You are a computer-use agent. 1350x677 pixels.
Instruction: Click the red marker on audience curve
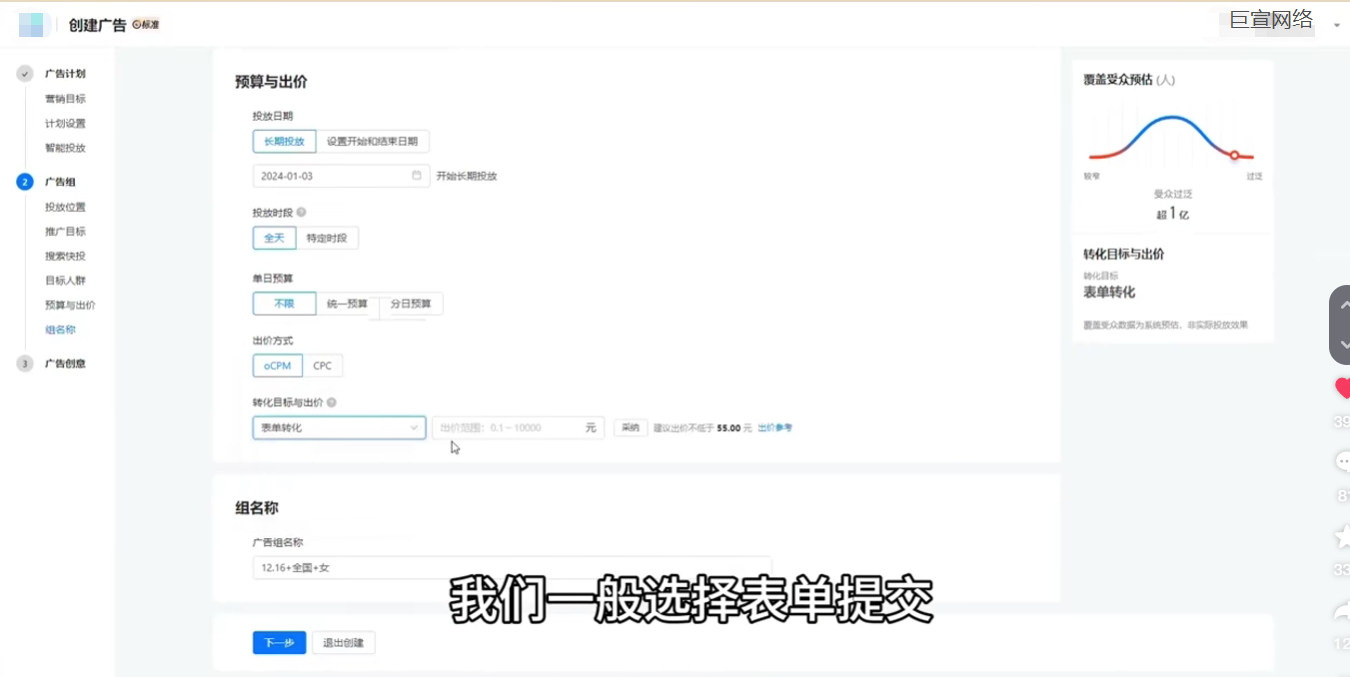pos(1234,155)
